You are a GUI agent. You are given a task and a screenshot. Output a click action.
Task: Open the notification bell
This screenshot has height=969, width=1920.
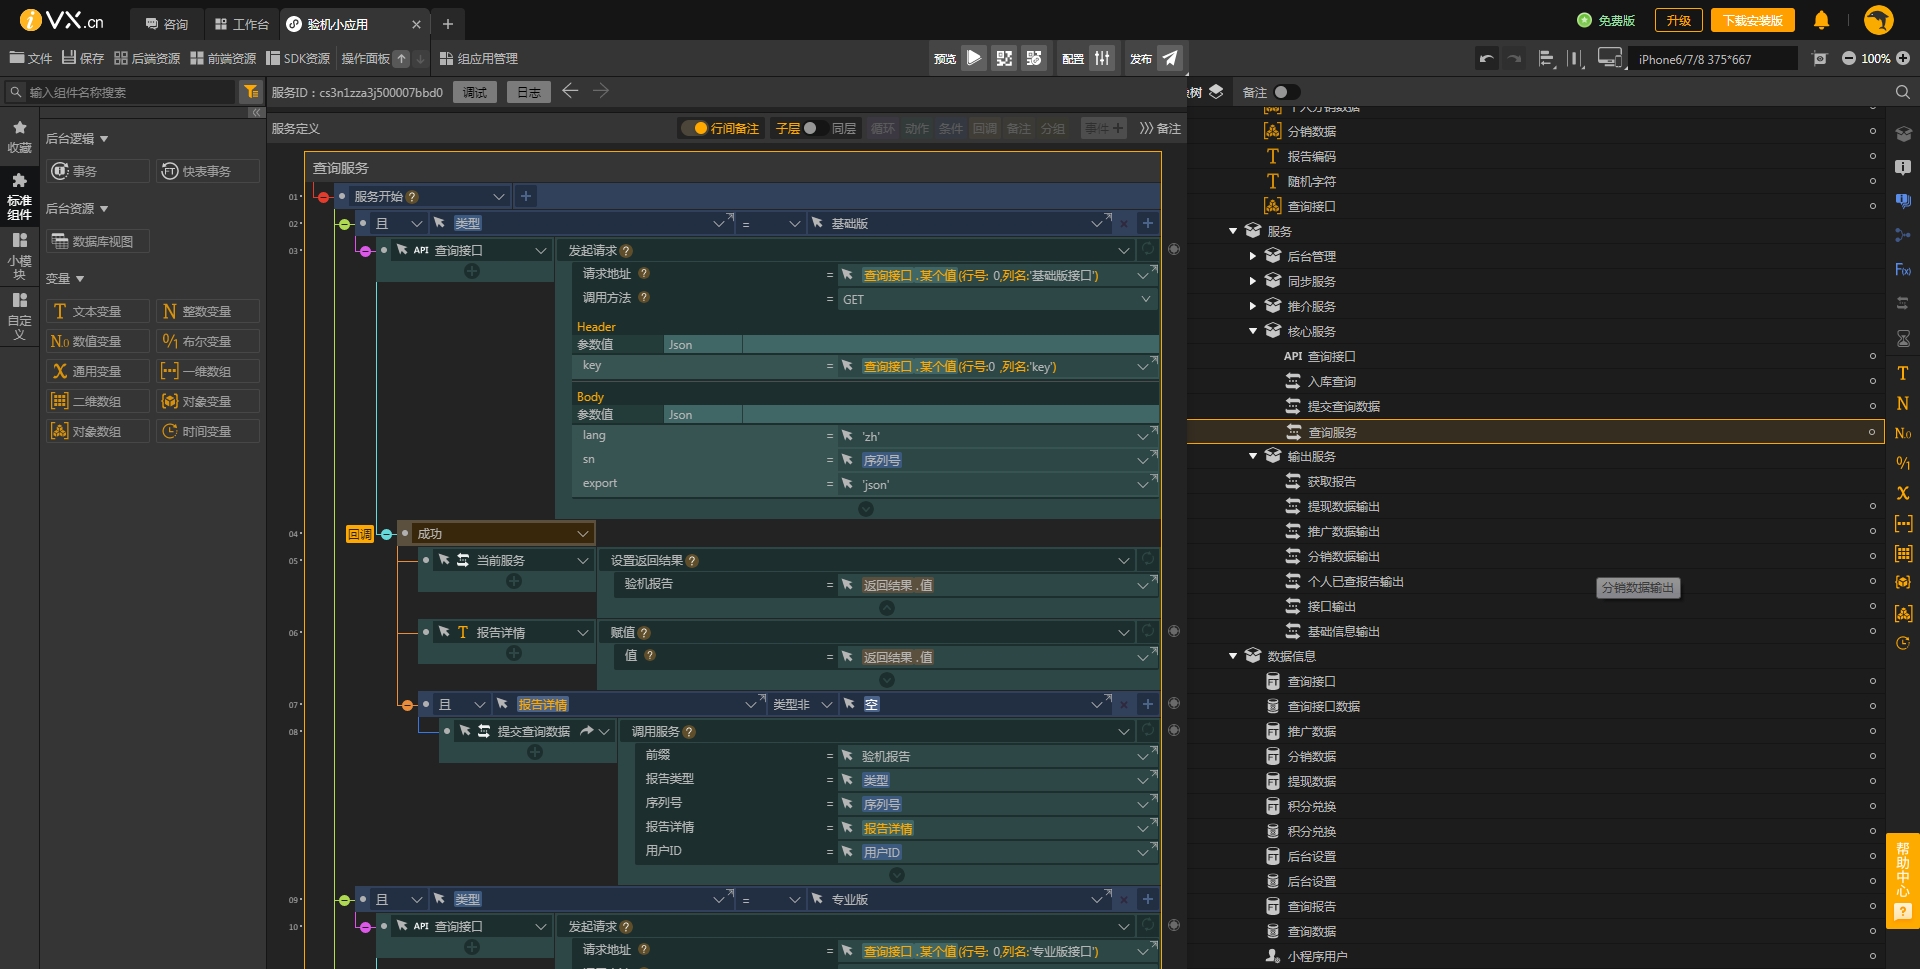(1821, 20)
